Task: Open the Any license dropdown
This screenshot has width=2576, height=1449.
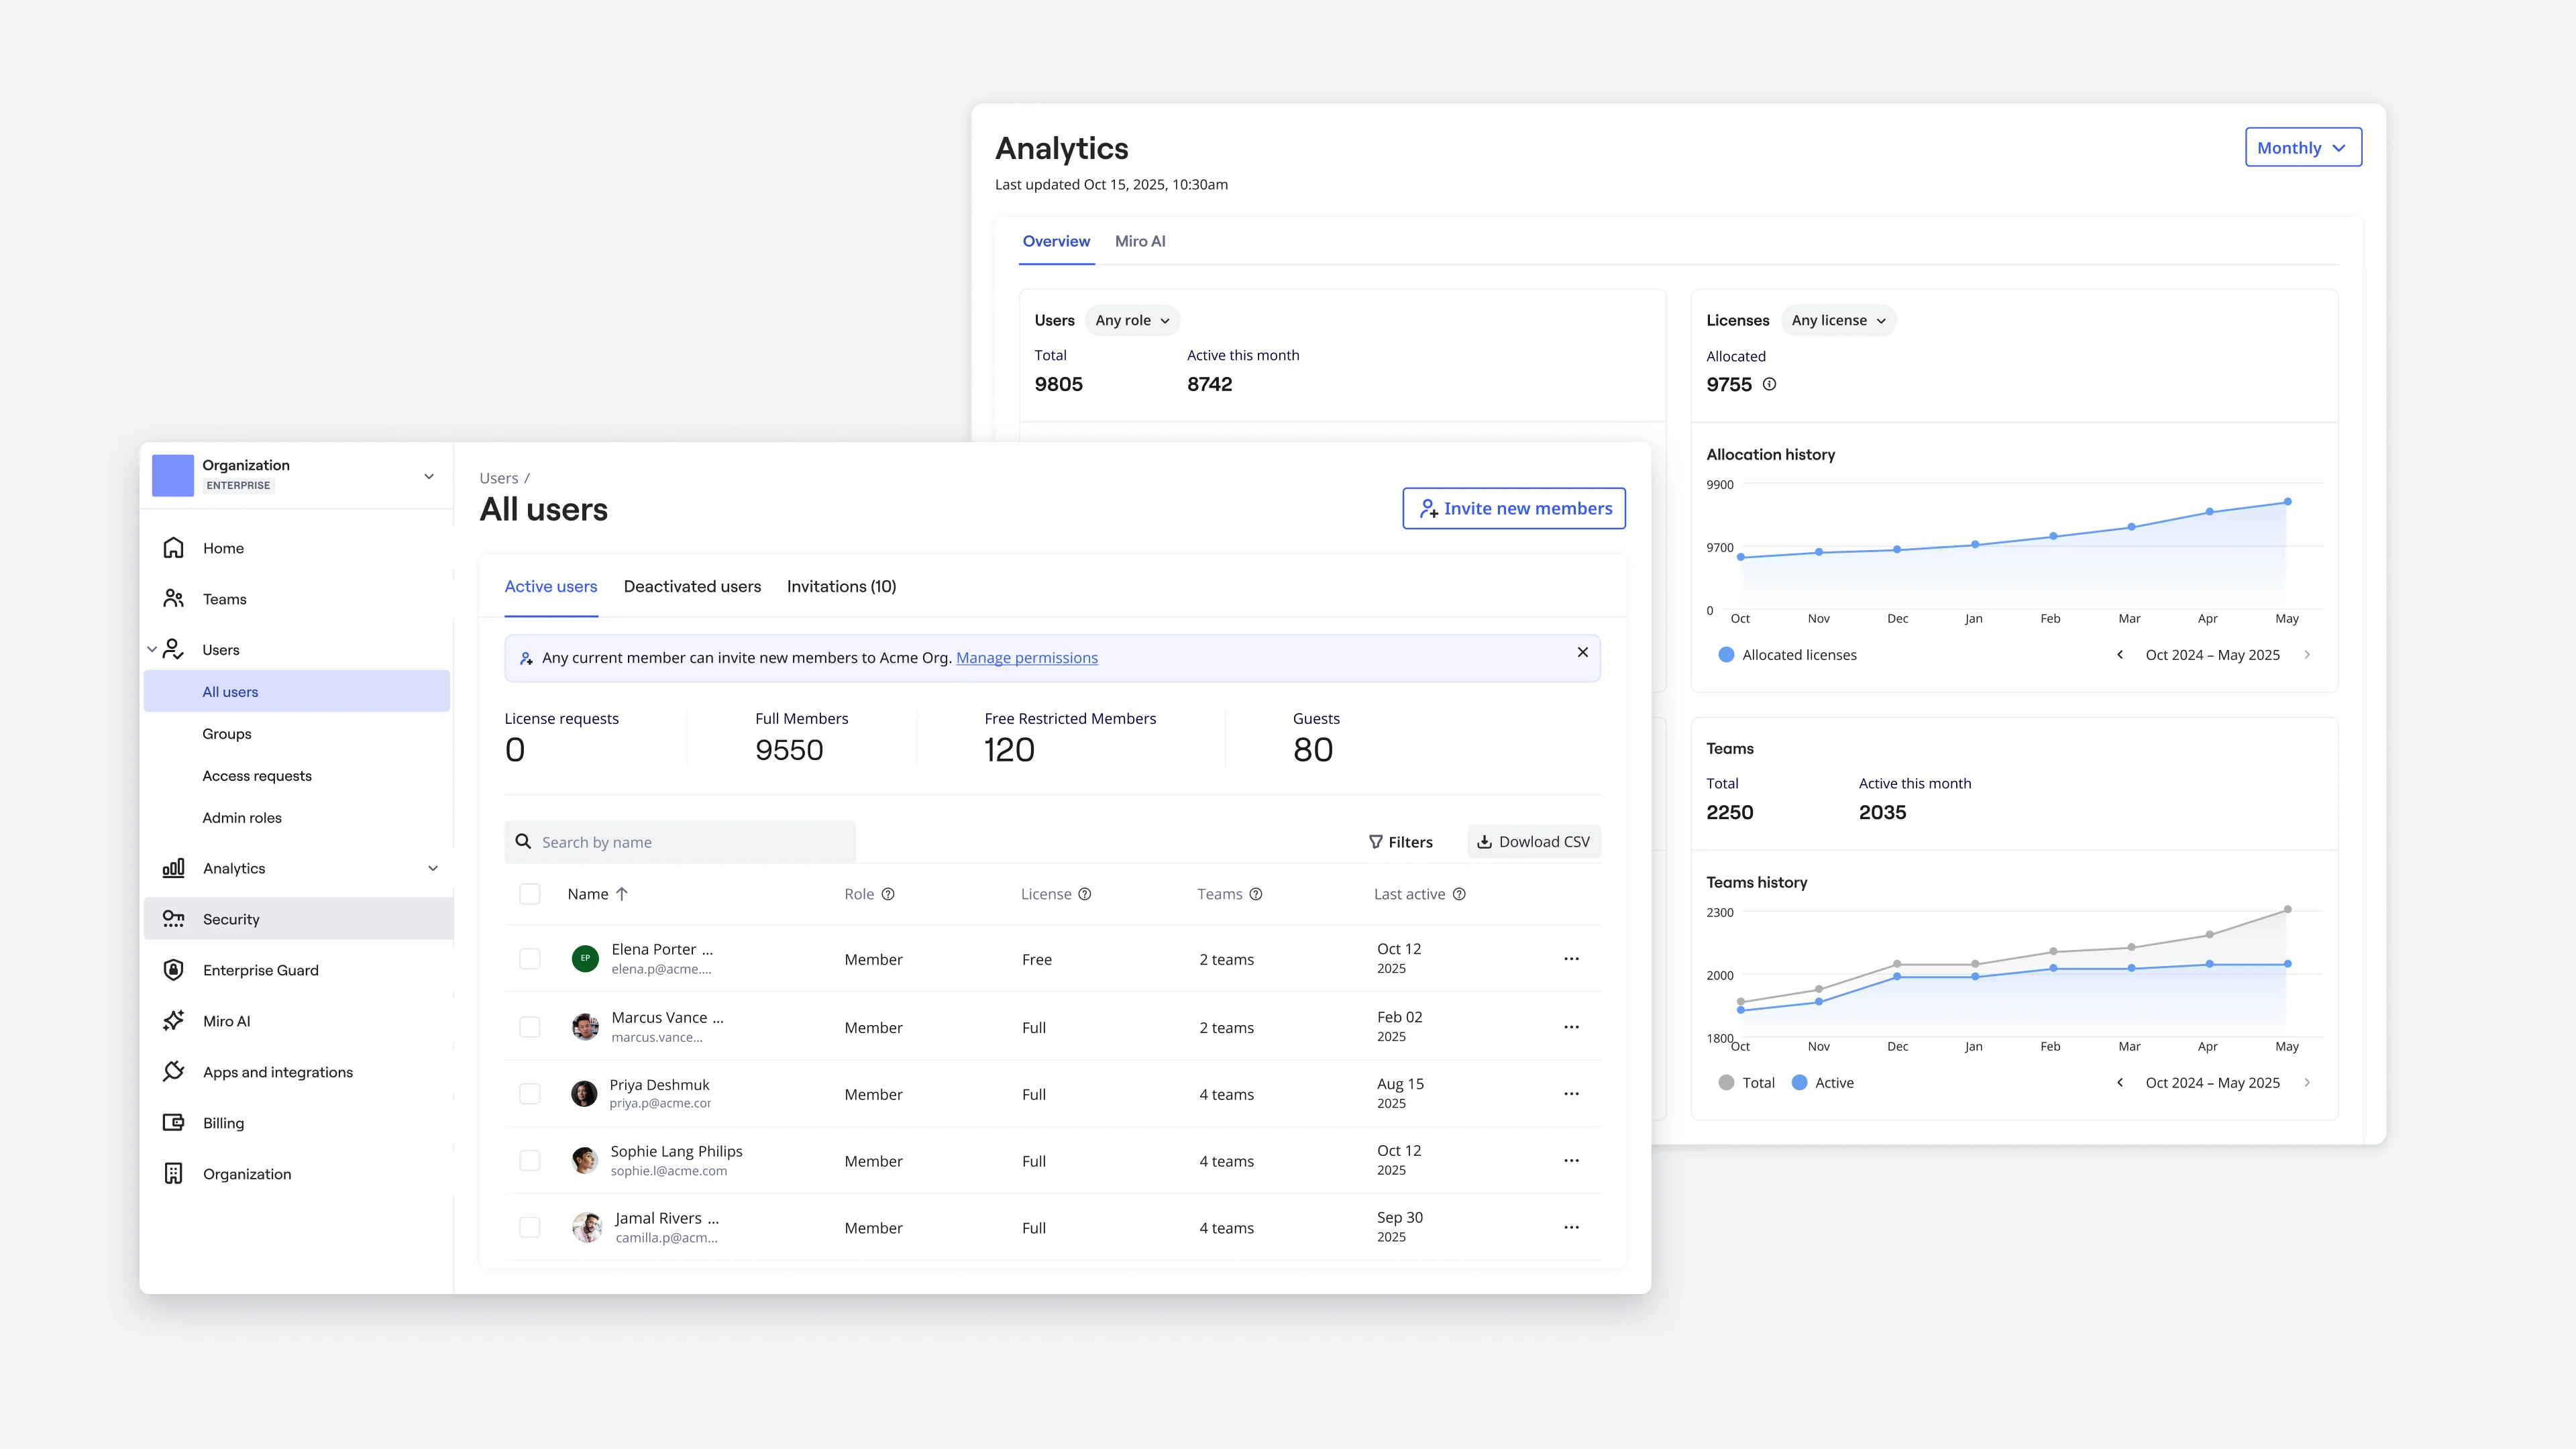Action: tap(1837, 320)
